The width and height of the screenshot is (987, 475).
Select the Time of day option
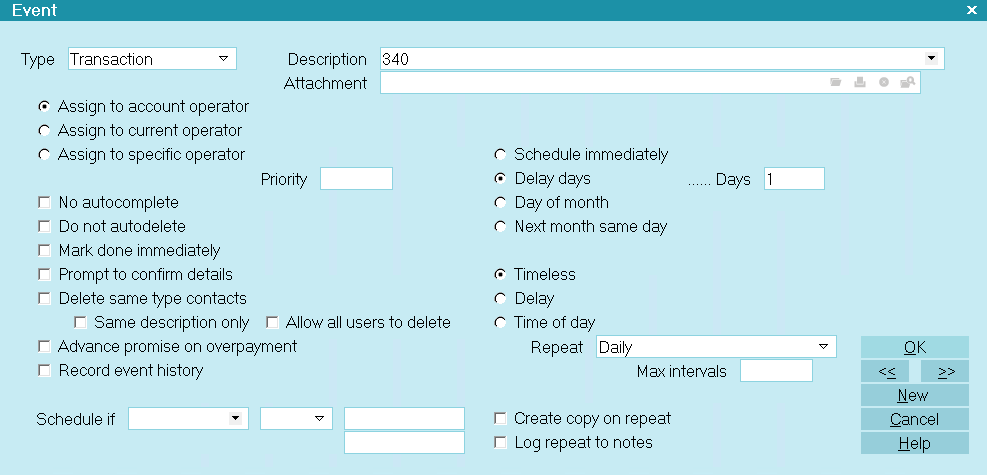[x=500, y=323]
